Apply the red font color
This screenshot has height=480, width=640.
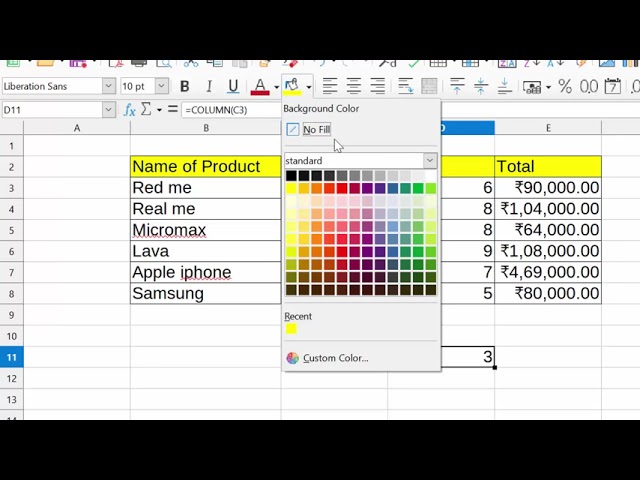click(260, 87)
